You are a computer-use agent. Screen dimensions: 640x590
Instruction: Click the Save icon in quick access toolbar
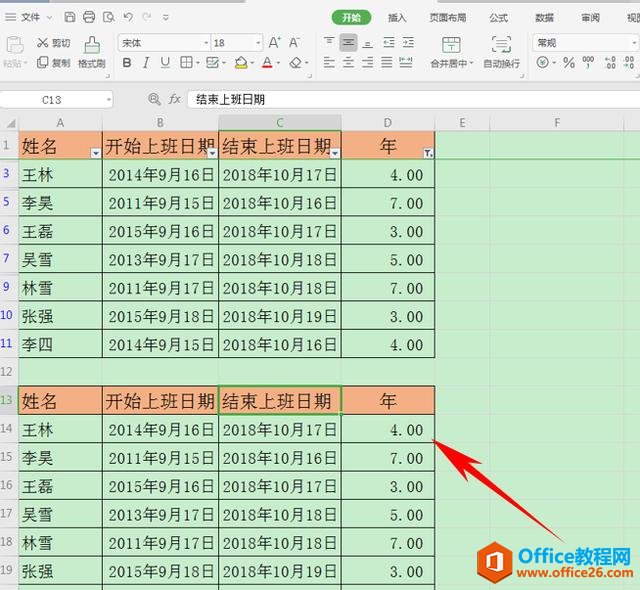(70, 17)
